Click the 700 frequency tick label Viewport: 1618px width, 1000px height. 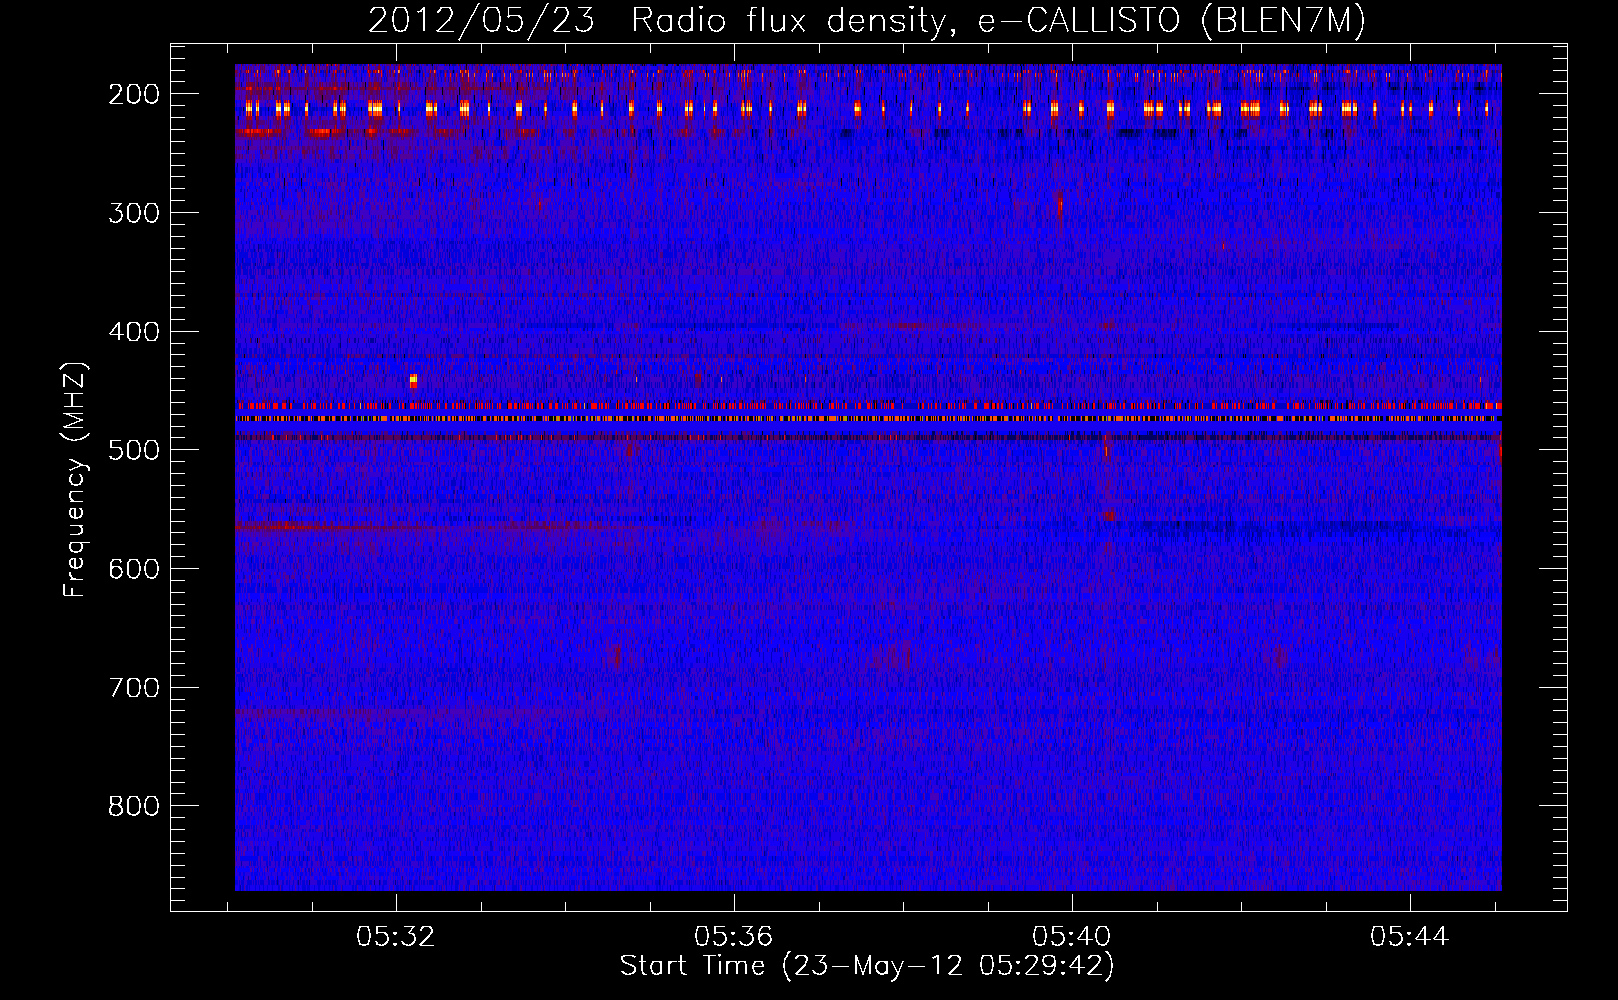(x=134, y=688)
